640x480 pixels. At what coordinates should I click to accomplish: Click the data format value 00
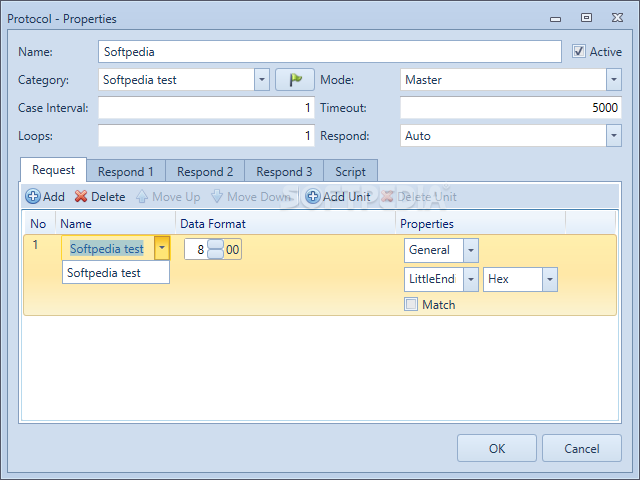coord(232,249)
